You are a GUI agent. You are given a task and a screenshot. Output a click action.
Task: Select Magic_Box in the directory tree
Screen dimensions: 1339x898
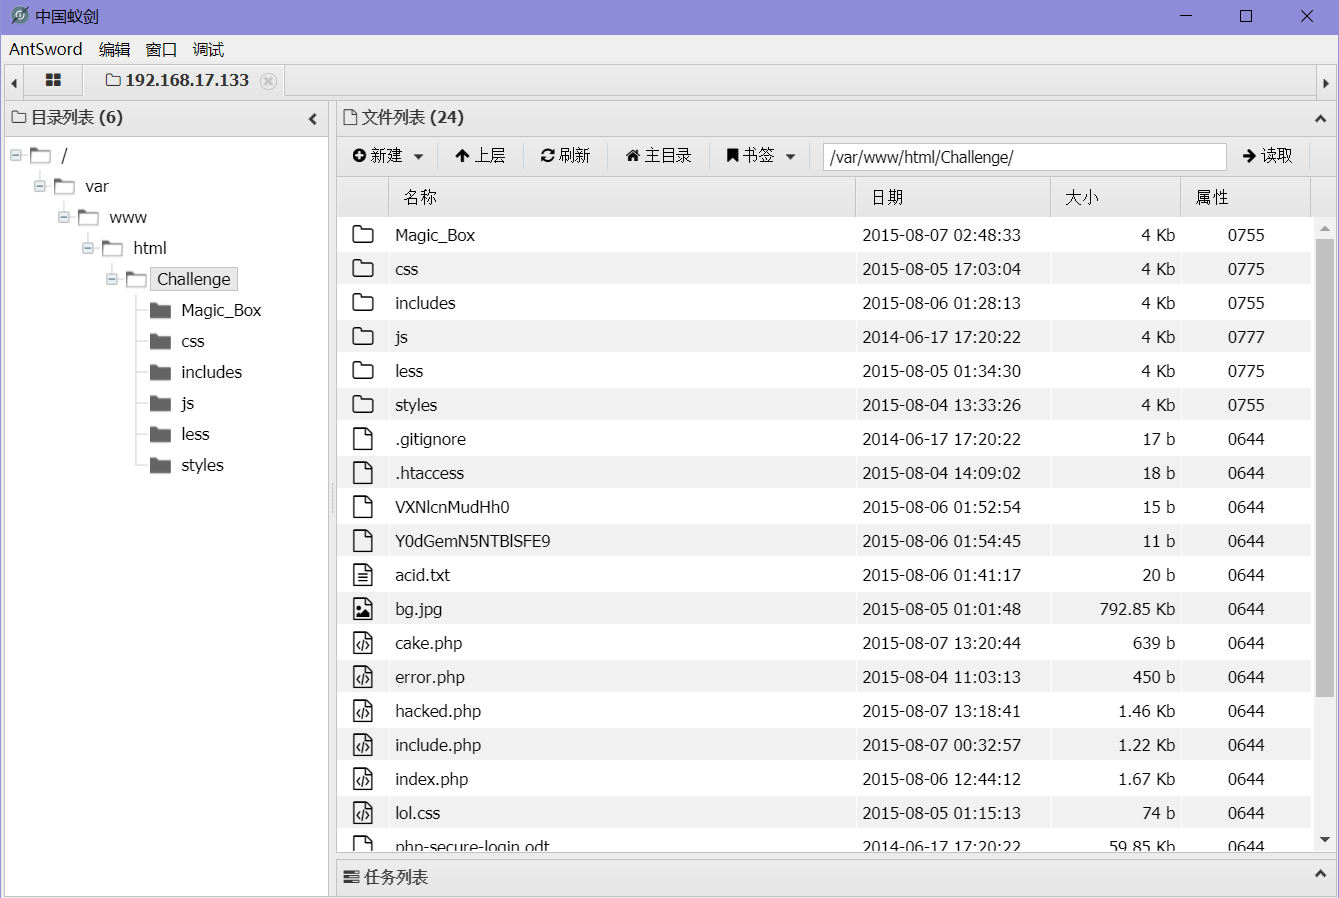tap(221, 310)
